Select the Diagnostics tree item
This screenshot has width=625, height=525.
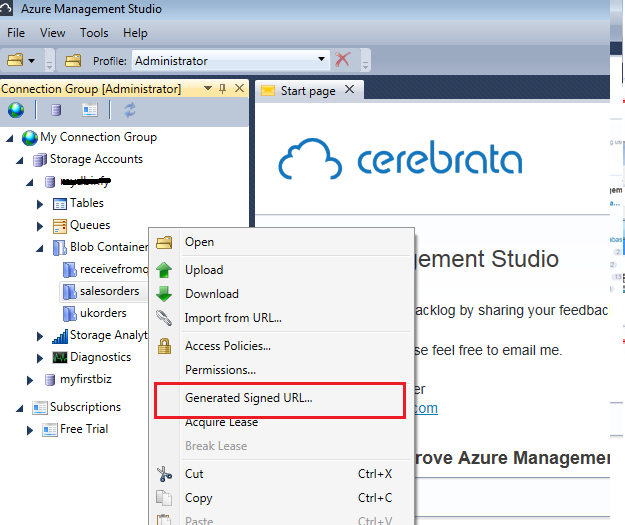100,357
